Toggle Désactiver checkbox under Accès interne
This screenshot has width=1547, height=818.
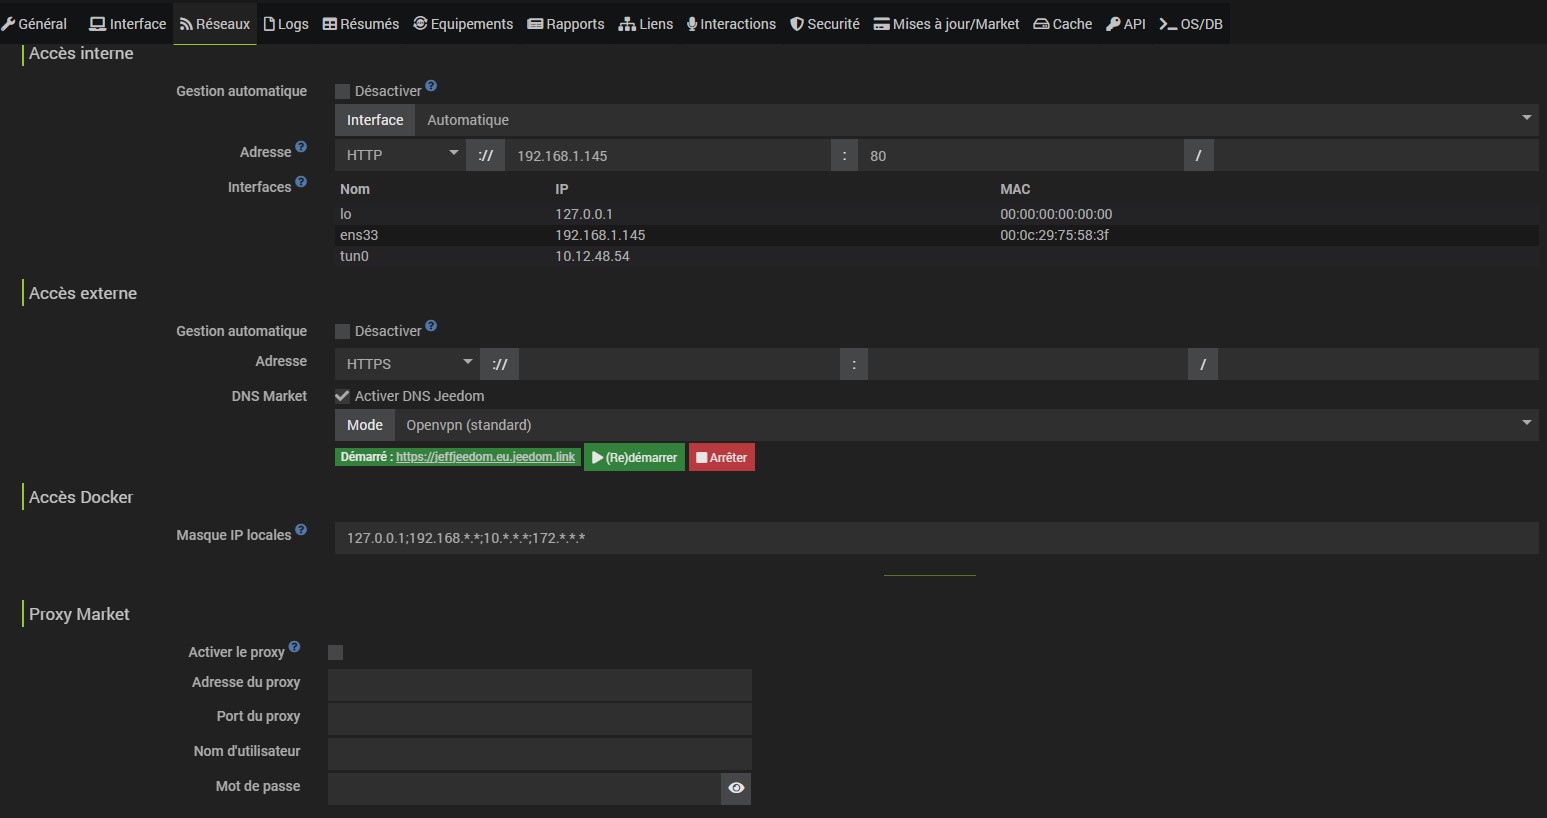coord(342,91)
